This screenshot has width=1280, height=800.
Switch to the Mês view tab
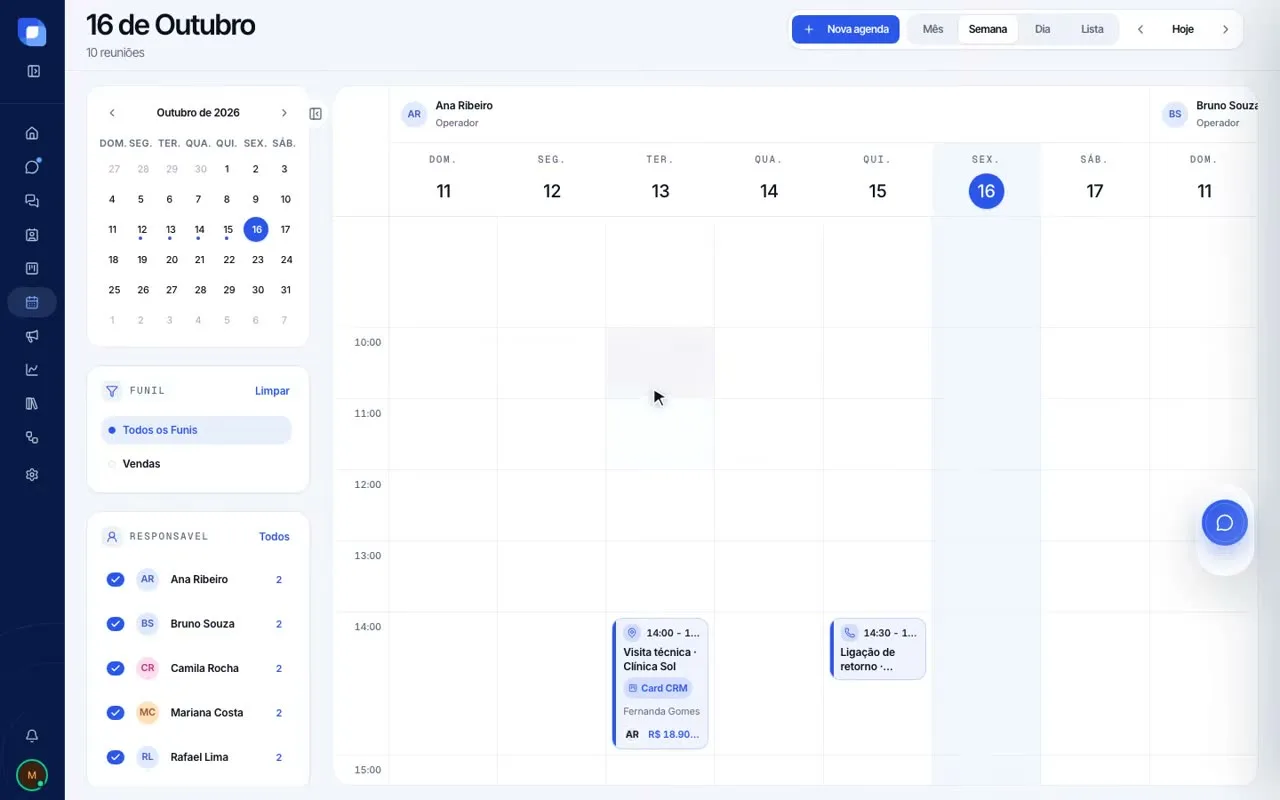pyautogui.click(x=933, y=29)
